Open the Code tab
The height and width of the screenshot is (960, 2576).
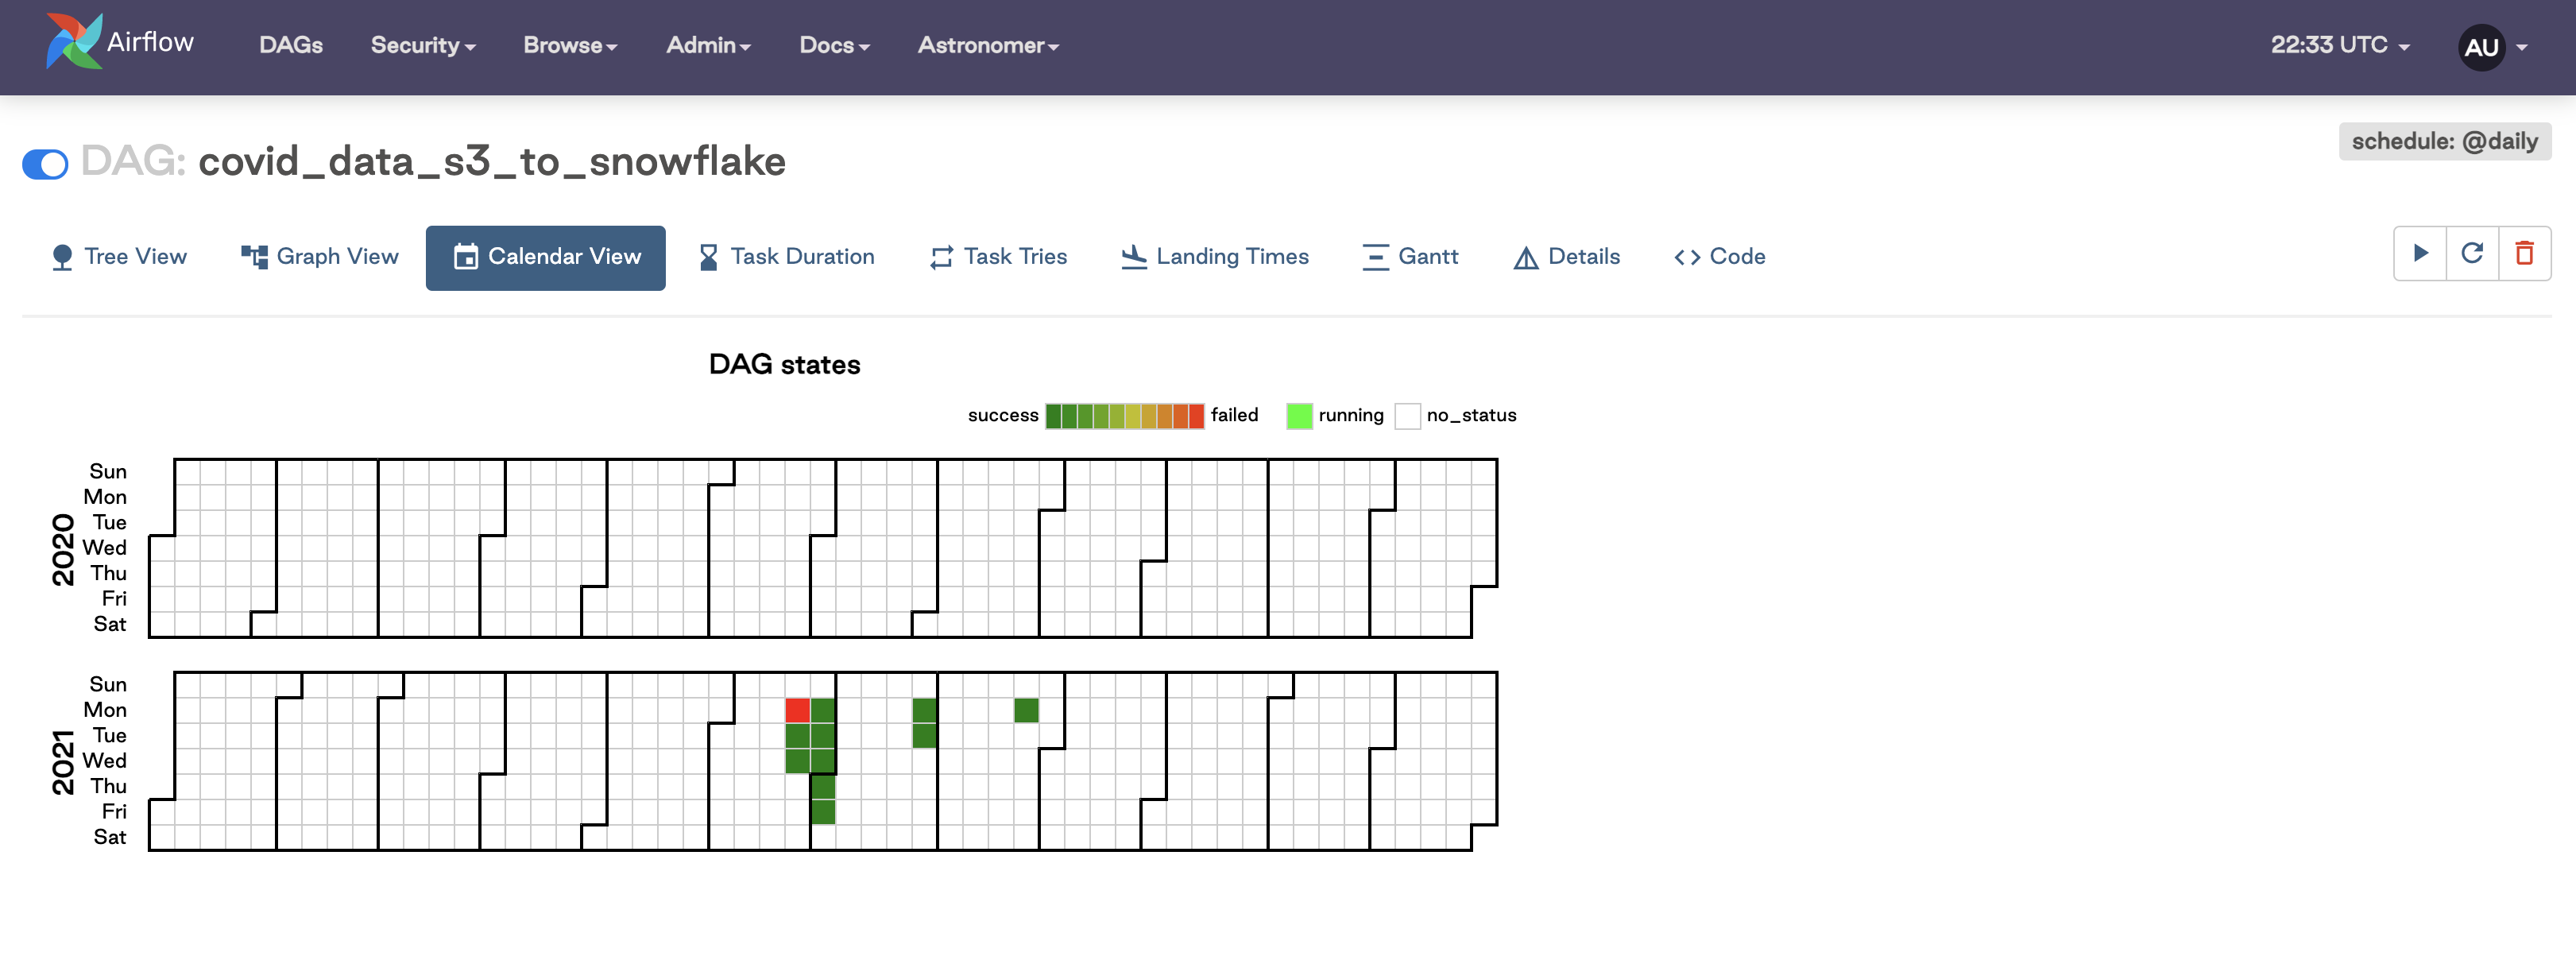pyautogui.click(x=1720, y=257)
